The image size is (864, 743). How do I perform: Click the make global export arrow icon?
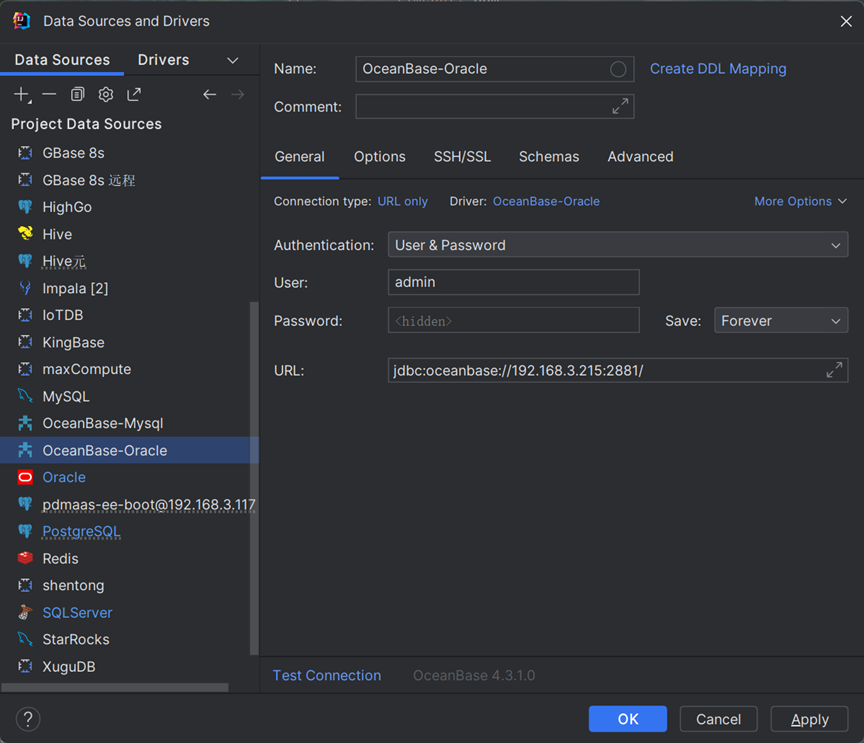click(134, 94)
